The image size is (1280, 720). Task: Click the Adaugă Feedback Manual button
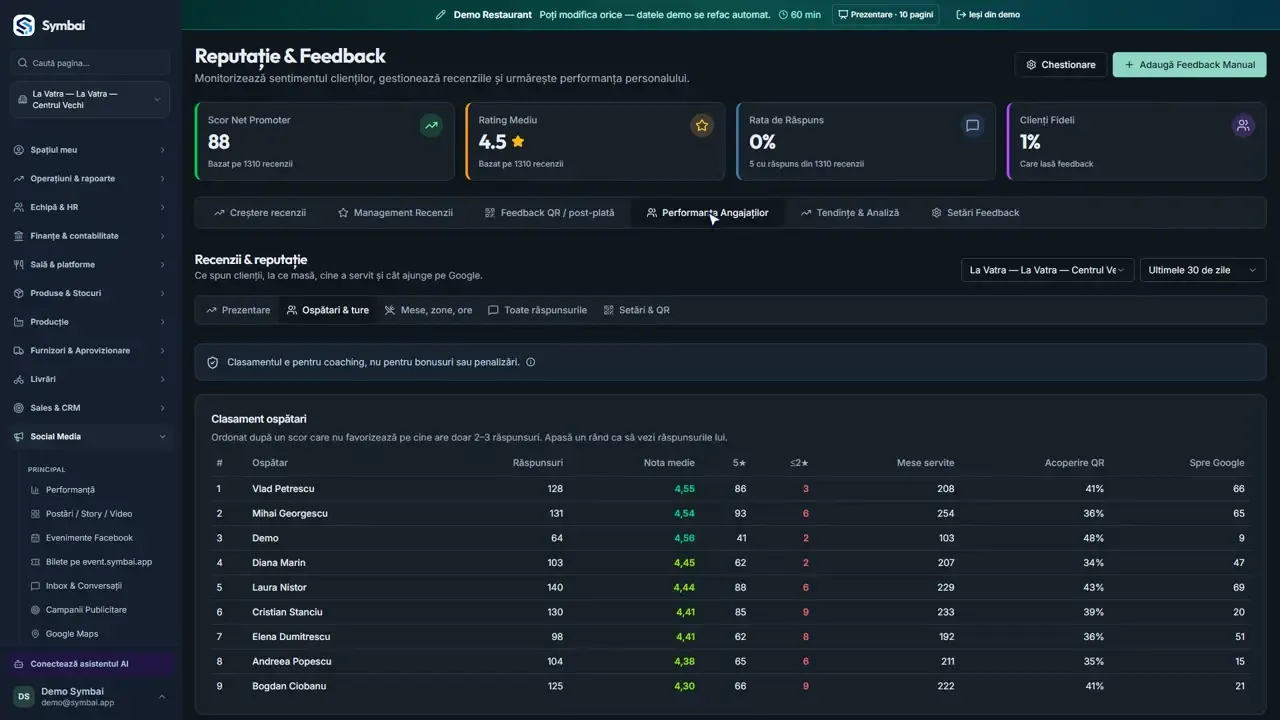(x=1189, y=65)
